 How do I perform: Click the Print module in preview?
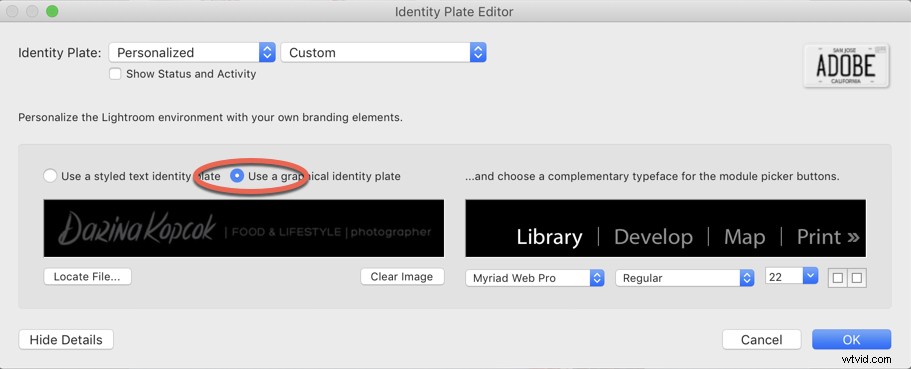click(828, 237)
